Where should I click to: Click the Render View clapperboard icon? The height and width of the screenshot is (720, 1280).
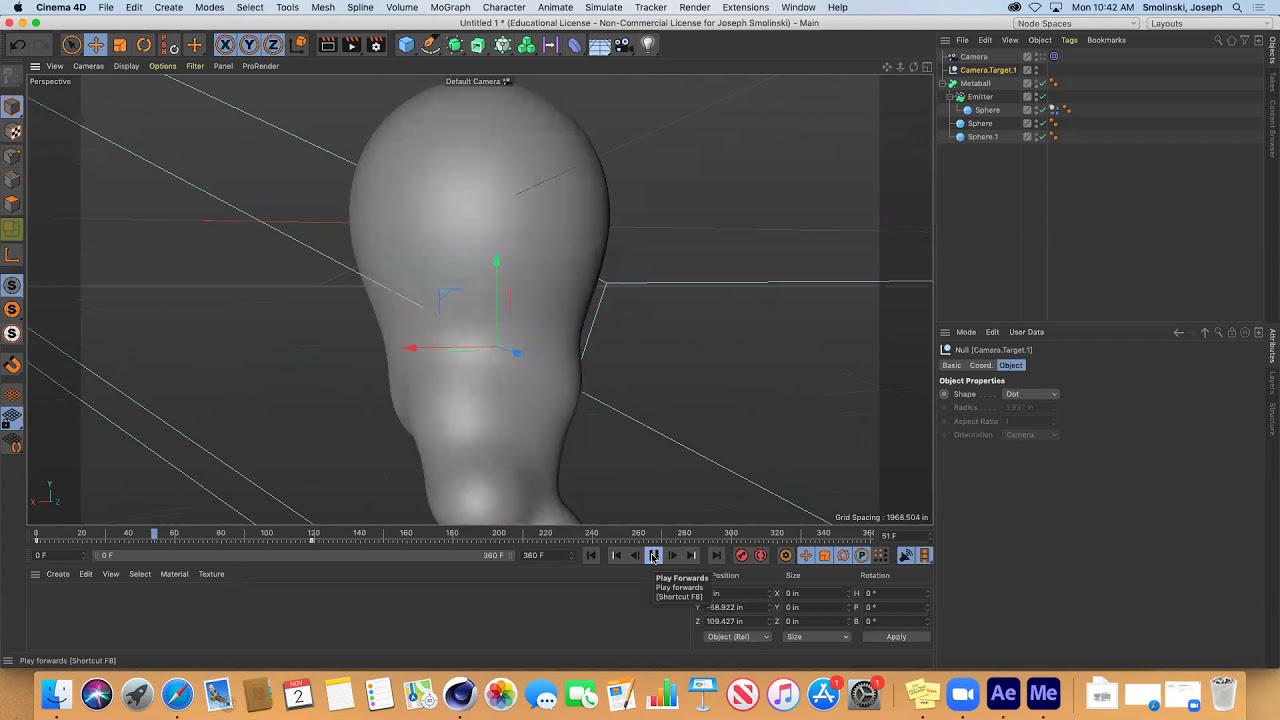(x=327, y=45)
